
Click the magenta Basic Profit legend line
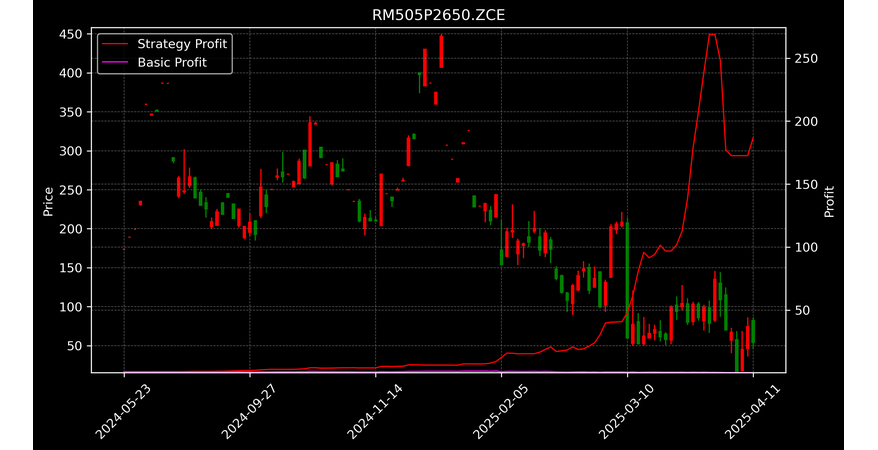click(115, 62)
